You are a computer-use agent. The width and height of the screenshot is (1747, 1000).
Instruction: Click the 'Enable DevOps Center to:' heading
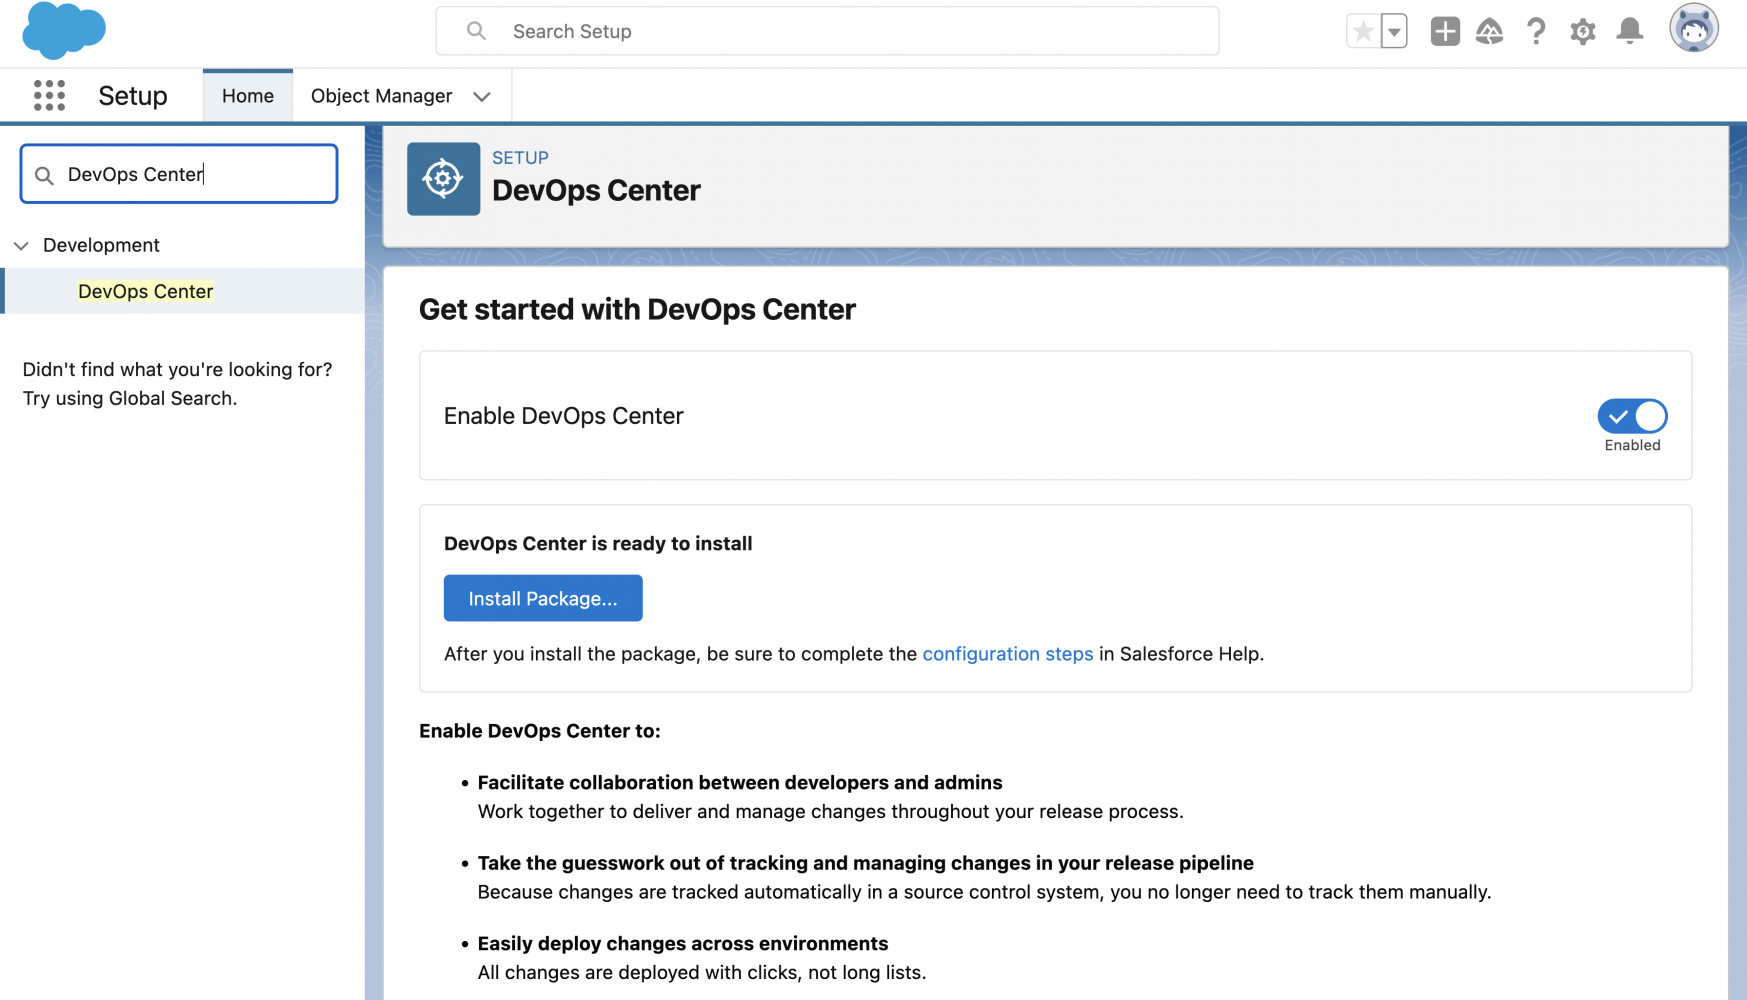[x=540, y=731]
